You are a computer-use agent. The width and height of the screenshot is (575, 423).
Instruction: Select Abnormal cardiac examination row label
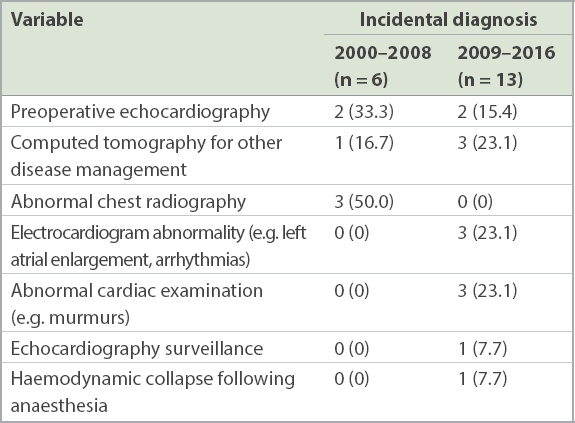pyautogui.click(x=137, y=304)
